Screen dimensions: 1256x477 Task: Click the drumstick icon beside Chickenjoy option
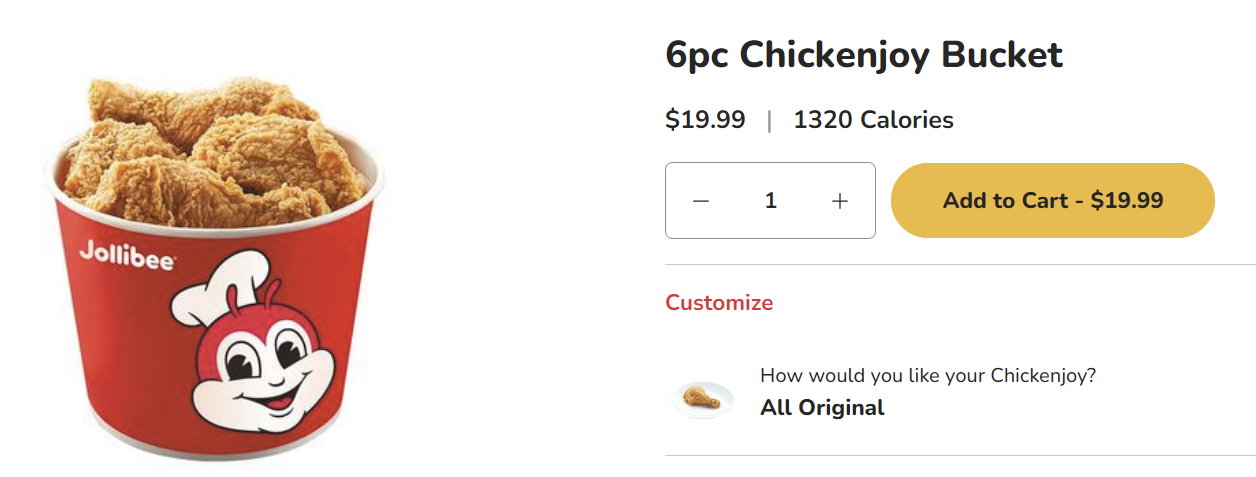click(701, 398)
